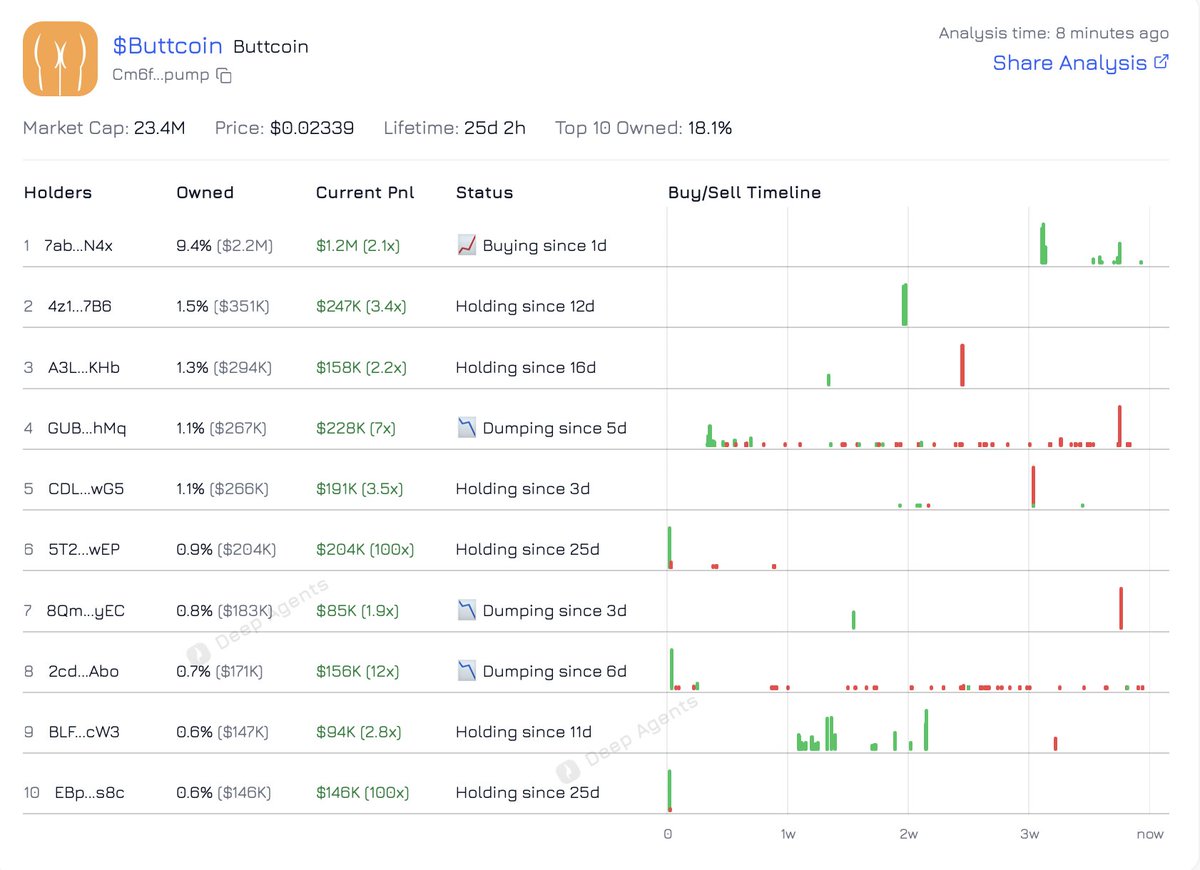The height and width of the screenshot is (870, 1200).
Task: Click the falling chart icon for 8Qm...yEC
Action: click(466, 610)
